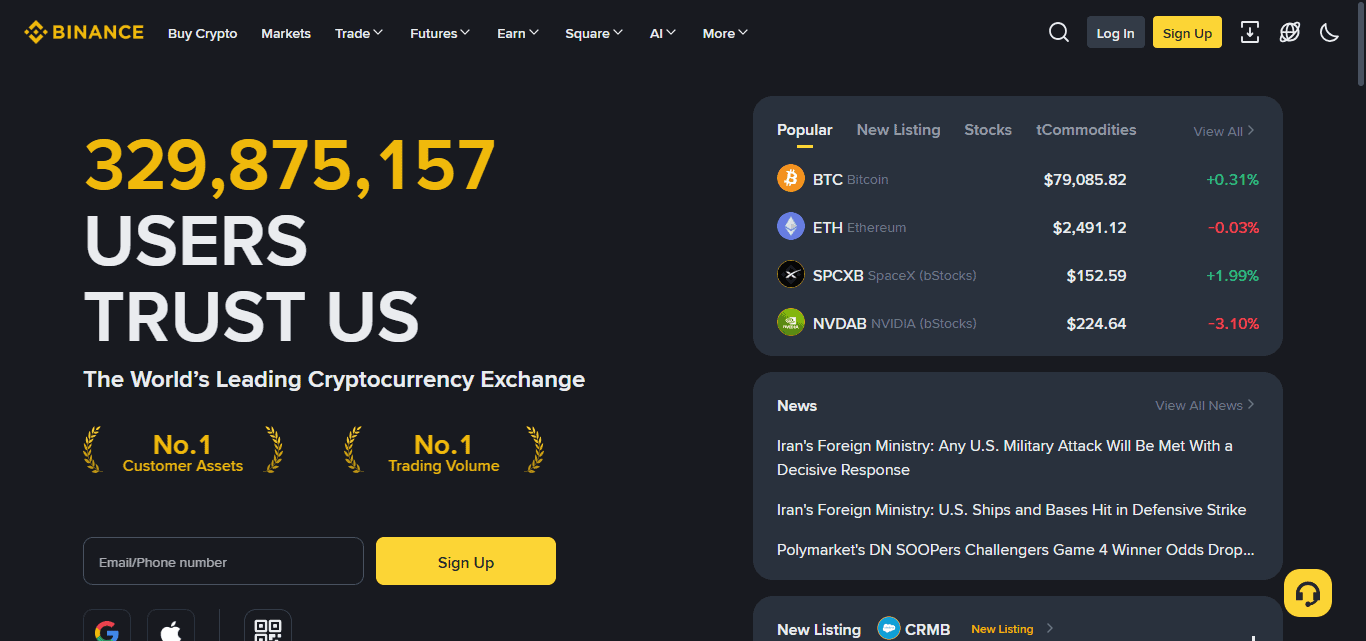Open the download app icon

(x=1250, y=33)
